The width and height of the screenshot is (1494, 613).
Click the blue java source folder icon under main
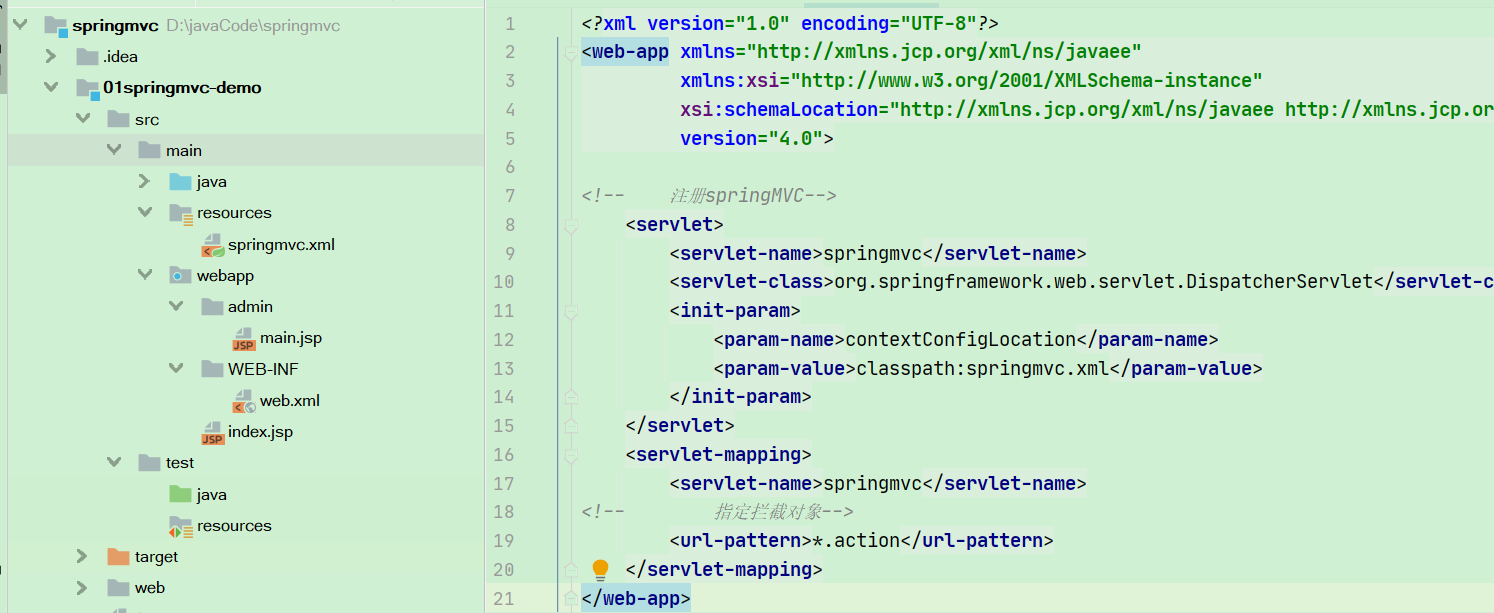[x=180, y=182]
